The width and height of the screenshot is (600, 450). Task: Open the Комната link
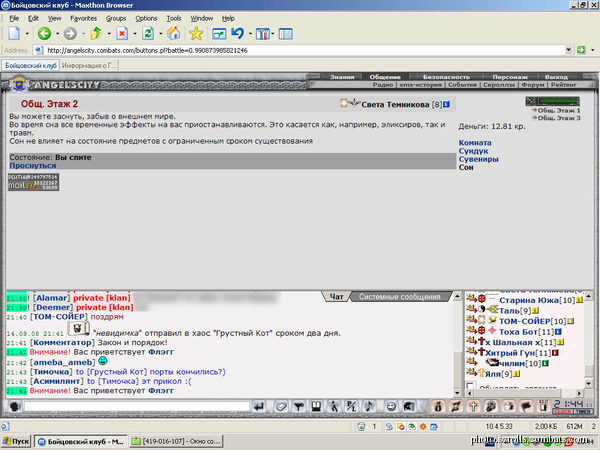tap(475, 143)
